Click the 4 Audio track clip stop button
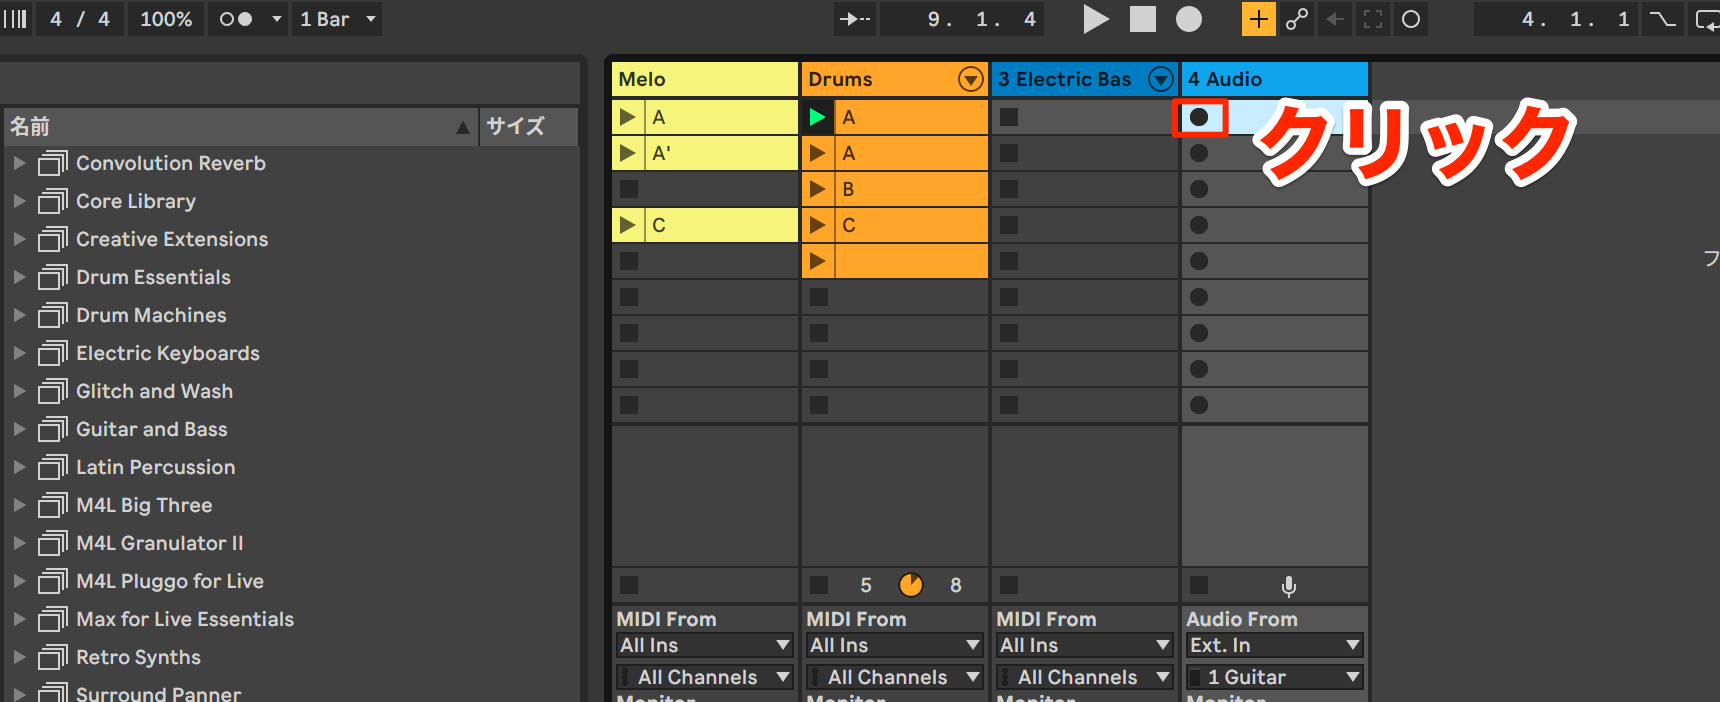This screenshot has width=1720, height=702. click(1199, 585)
